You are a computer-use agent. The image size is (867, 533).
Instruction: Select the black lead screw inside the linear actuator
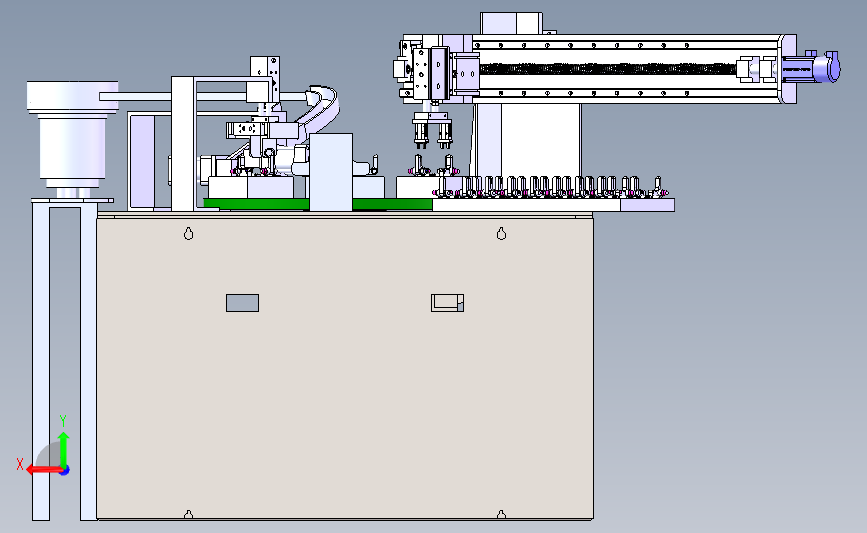pyautogui.click(x=608, y=69)
